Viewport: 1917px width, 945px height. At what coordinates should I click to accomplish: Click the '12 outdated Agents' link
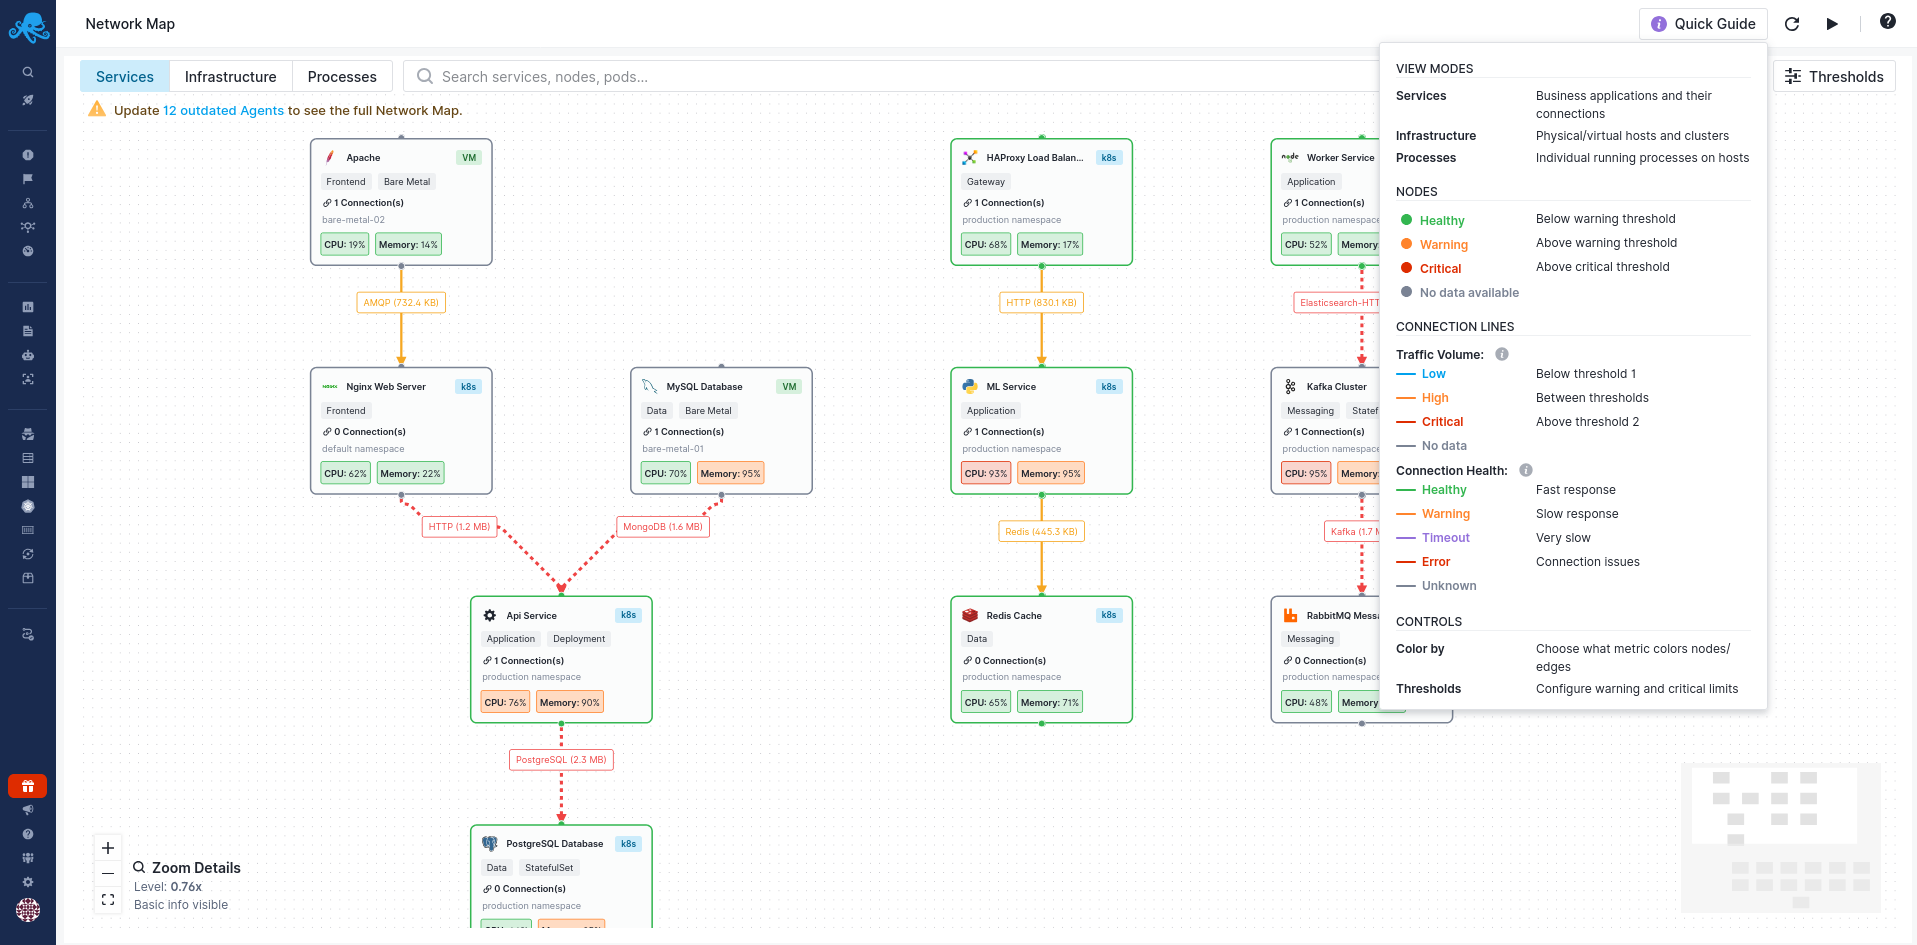(x=223, y=111)
